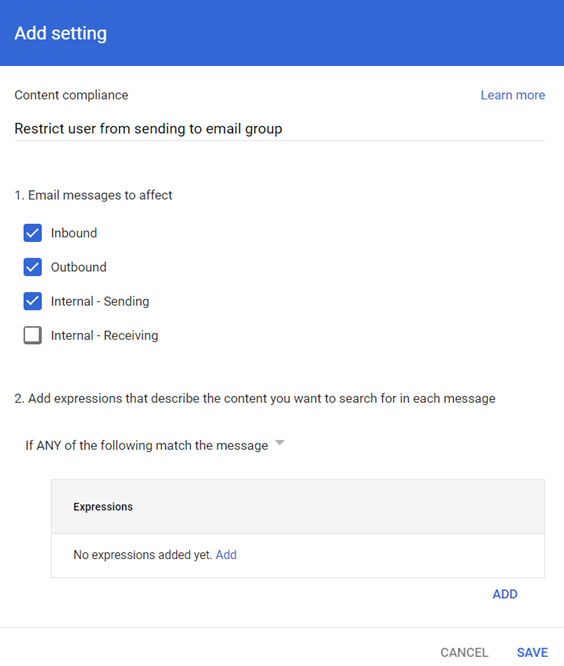
Task: Click the 'Add setting' dialog title
Action: [61, 33]
